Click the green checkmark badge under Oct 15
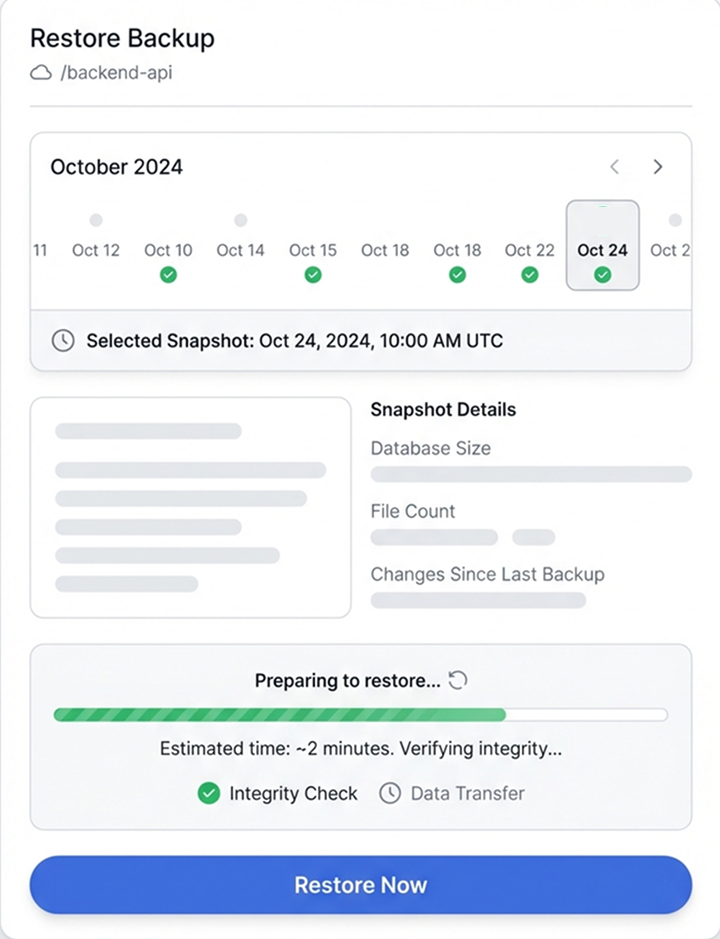The width and height of the screenshot is (720, 939). pos(312,273)
